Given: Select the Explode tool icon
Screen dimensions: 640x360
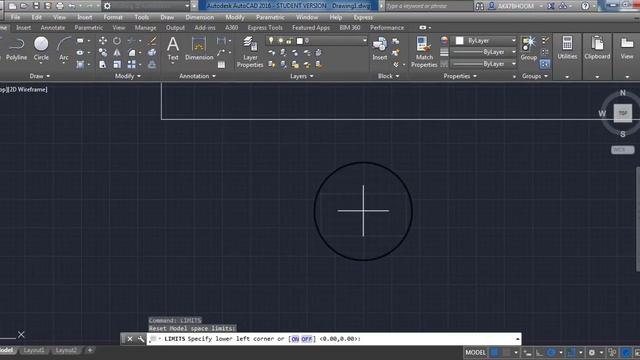Looking at the screenshot, I should (152, 53).
